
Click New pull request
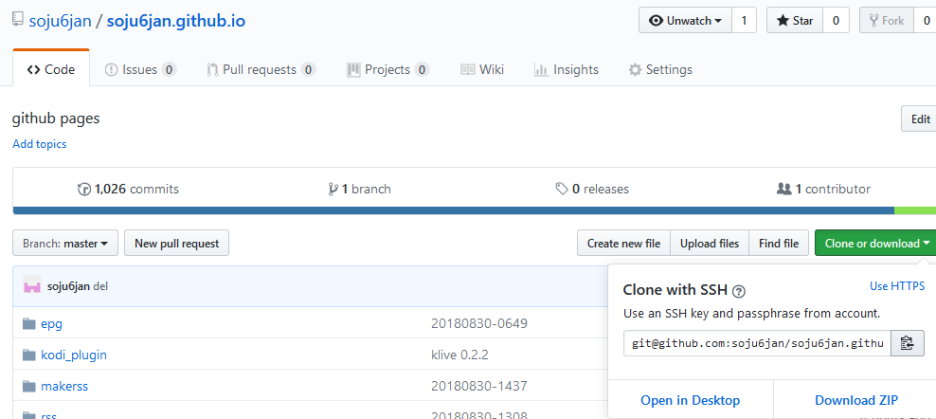click(x=177, y=244)
